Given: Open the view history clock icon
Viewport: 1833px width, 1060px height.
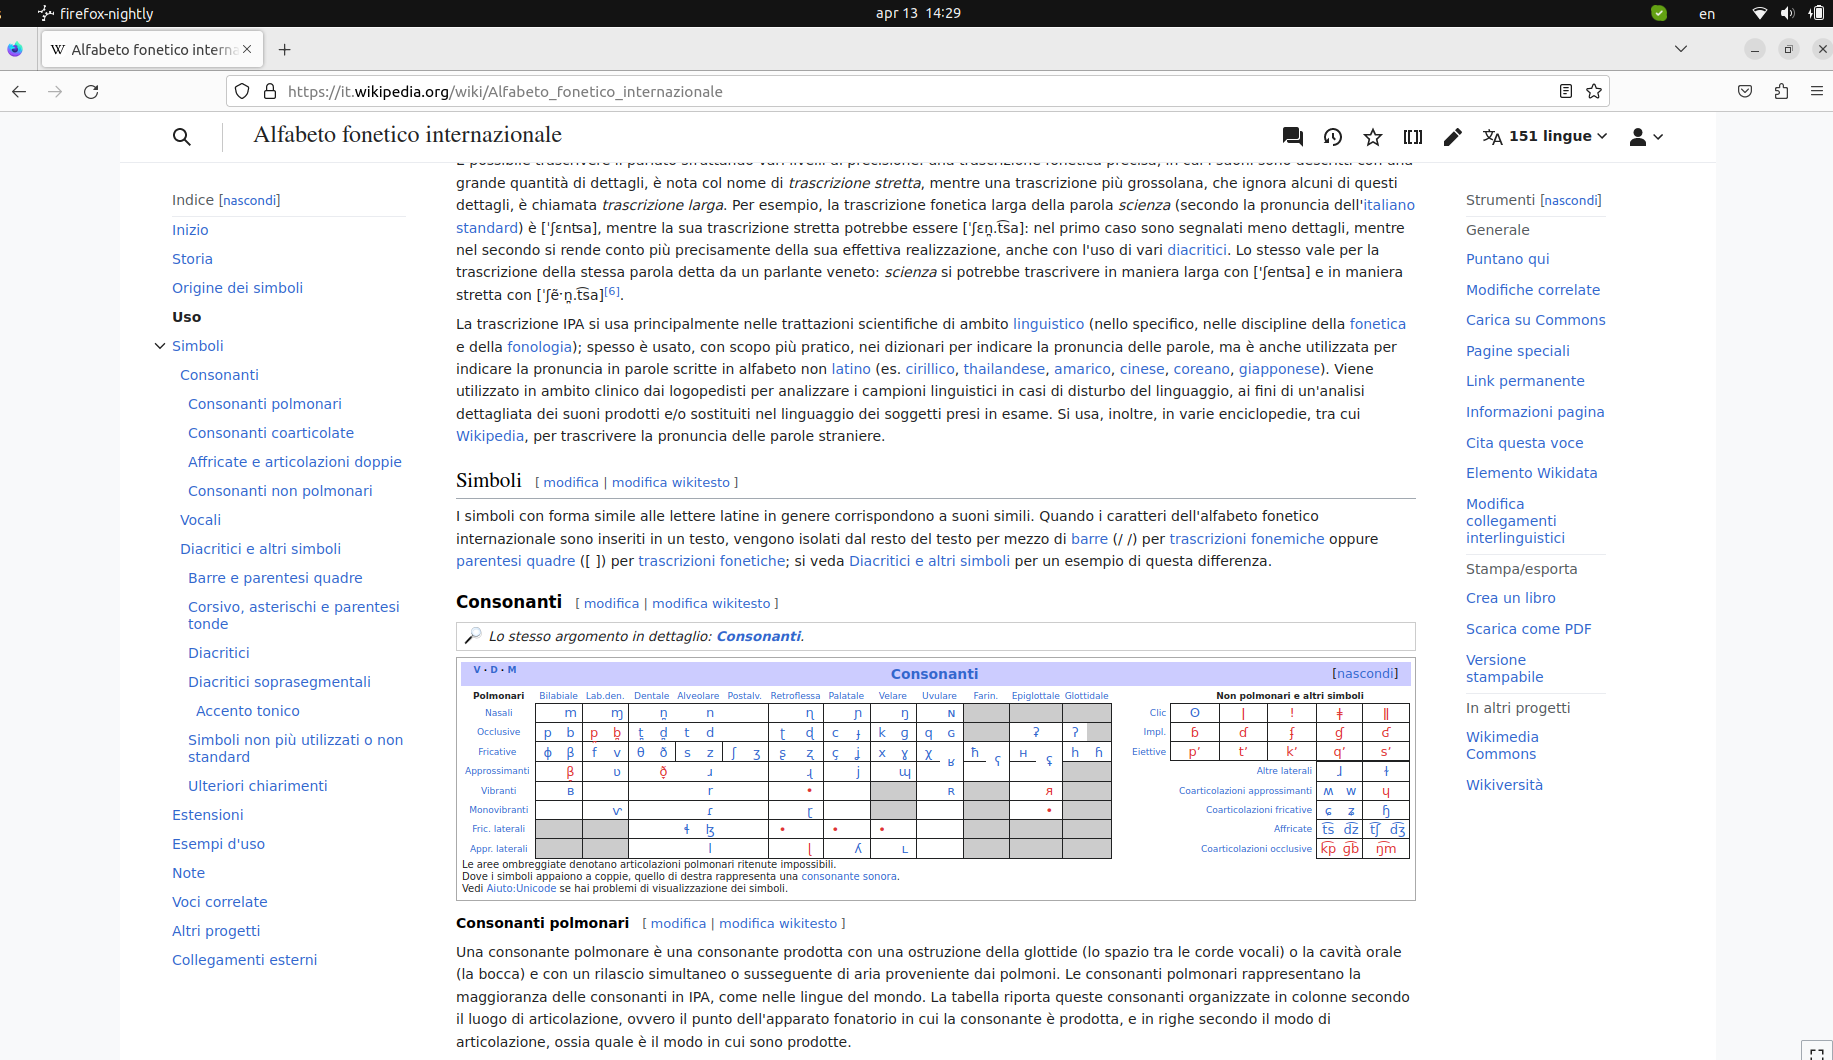Looking at the screenshot, I should point(1332,136).
